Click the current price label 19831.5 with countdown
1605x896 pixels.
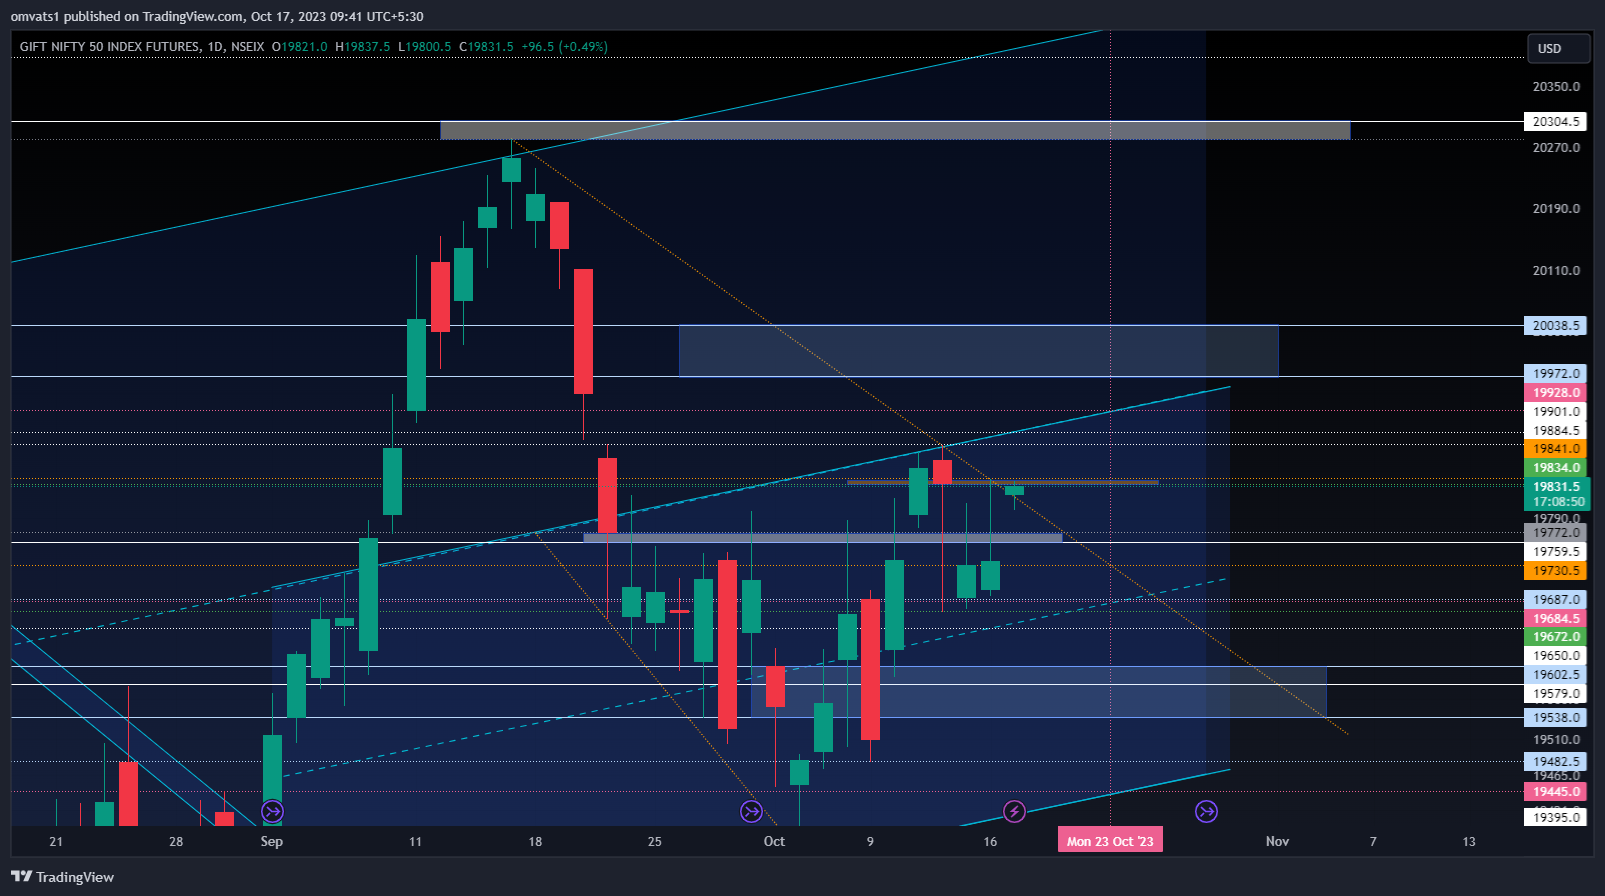(x=1556, y=494)
